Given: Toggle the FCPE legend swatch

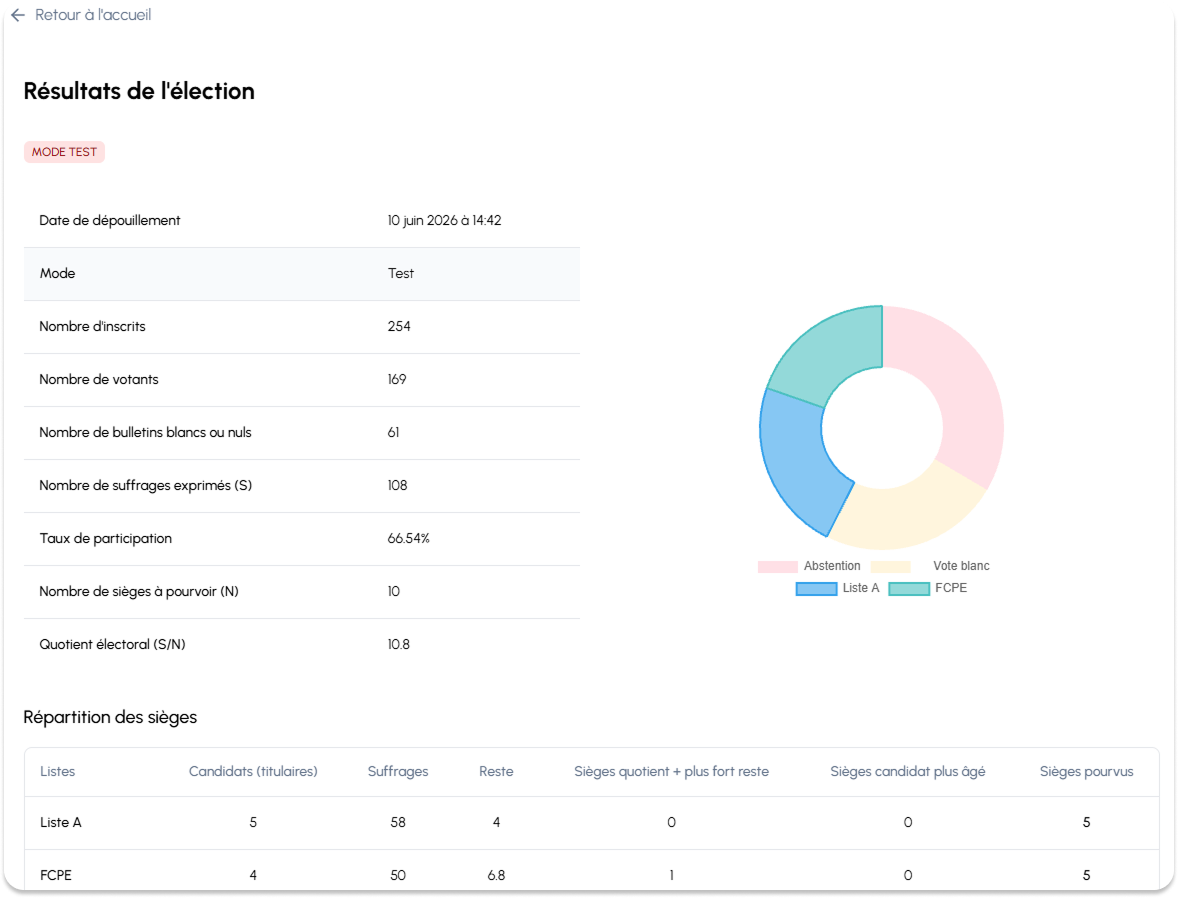Looking at the screenshot, I should coord(909,588).
